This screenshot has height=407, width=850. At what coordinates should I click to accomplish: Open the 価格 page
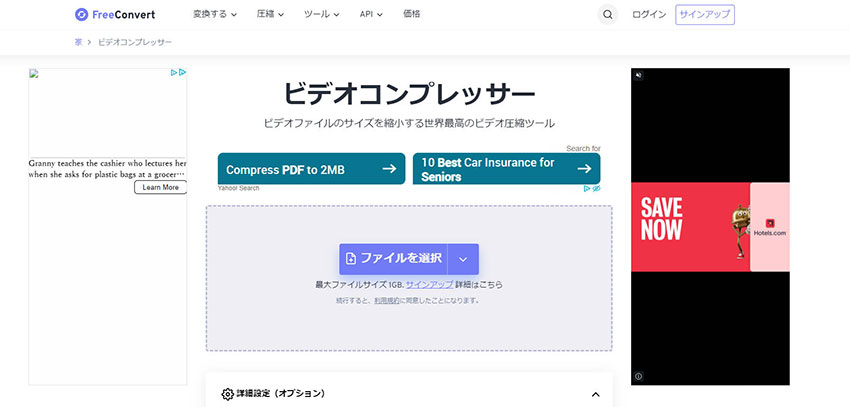point(411,15)
